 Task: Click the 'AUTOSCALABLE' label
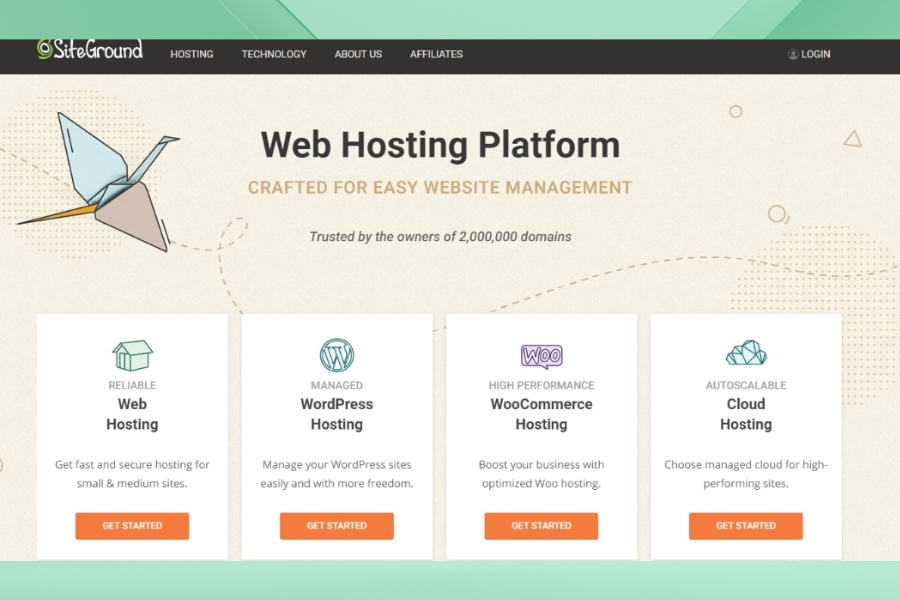(x=746, y=385)
